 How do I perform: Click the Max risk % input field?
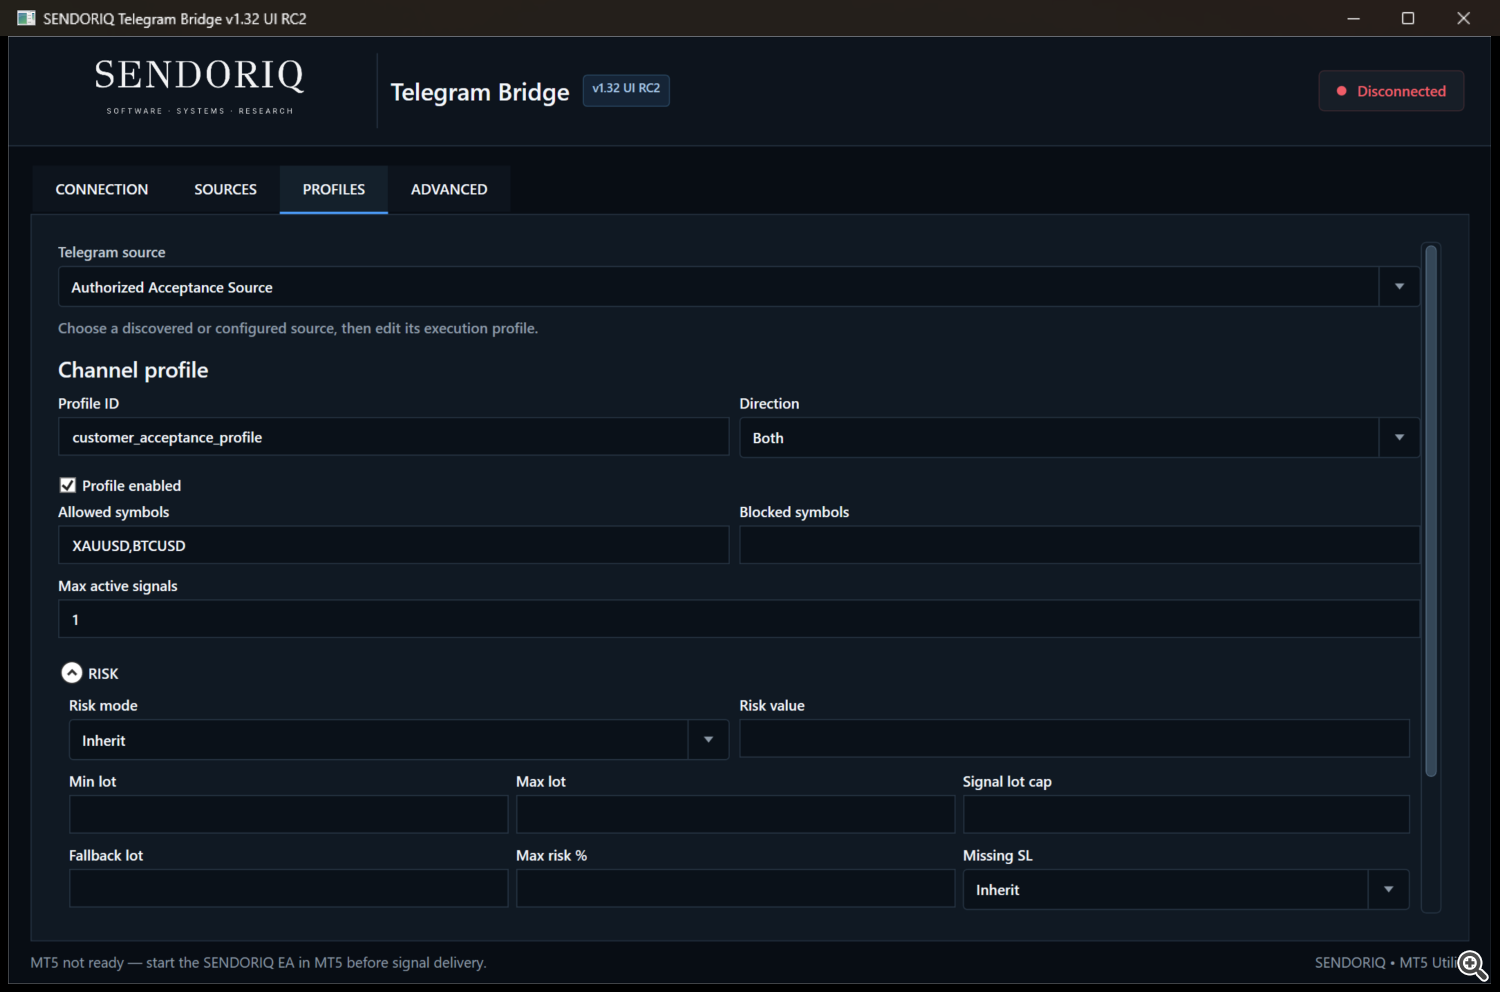click(x=735, y=889)
